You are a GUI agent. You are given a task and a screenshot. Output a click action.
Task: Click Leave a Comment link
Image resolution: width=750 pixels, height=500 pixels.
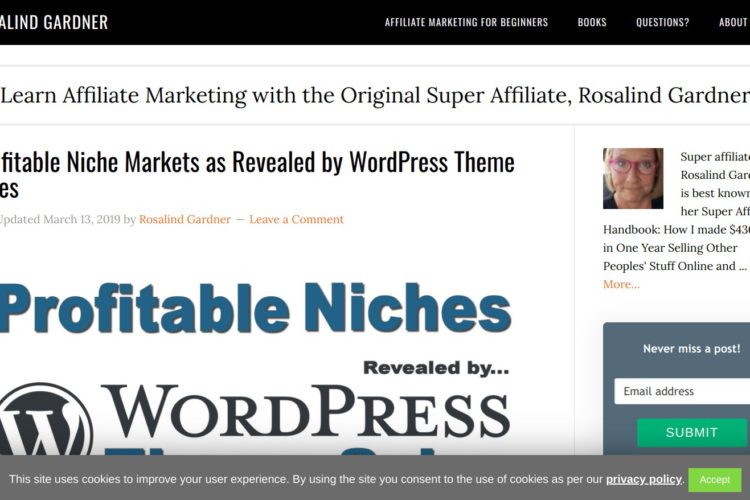pos(297,219)
